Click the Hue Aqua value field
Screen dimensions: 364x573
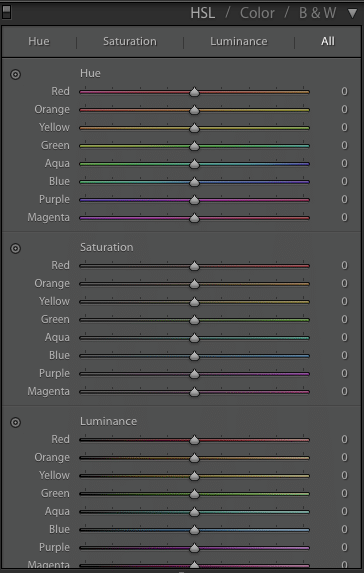[x=344, y=163]
